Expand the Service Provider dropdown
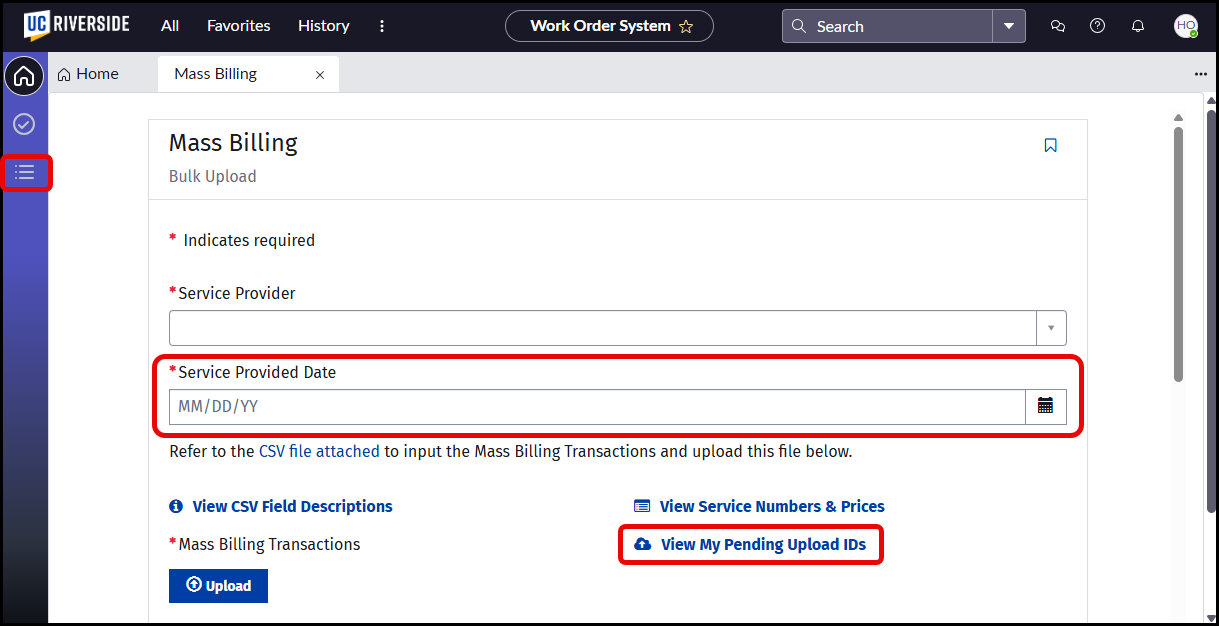 point(1051,327)
